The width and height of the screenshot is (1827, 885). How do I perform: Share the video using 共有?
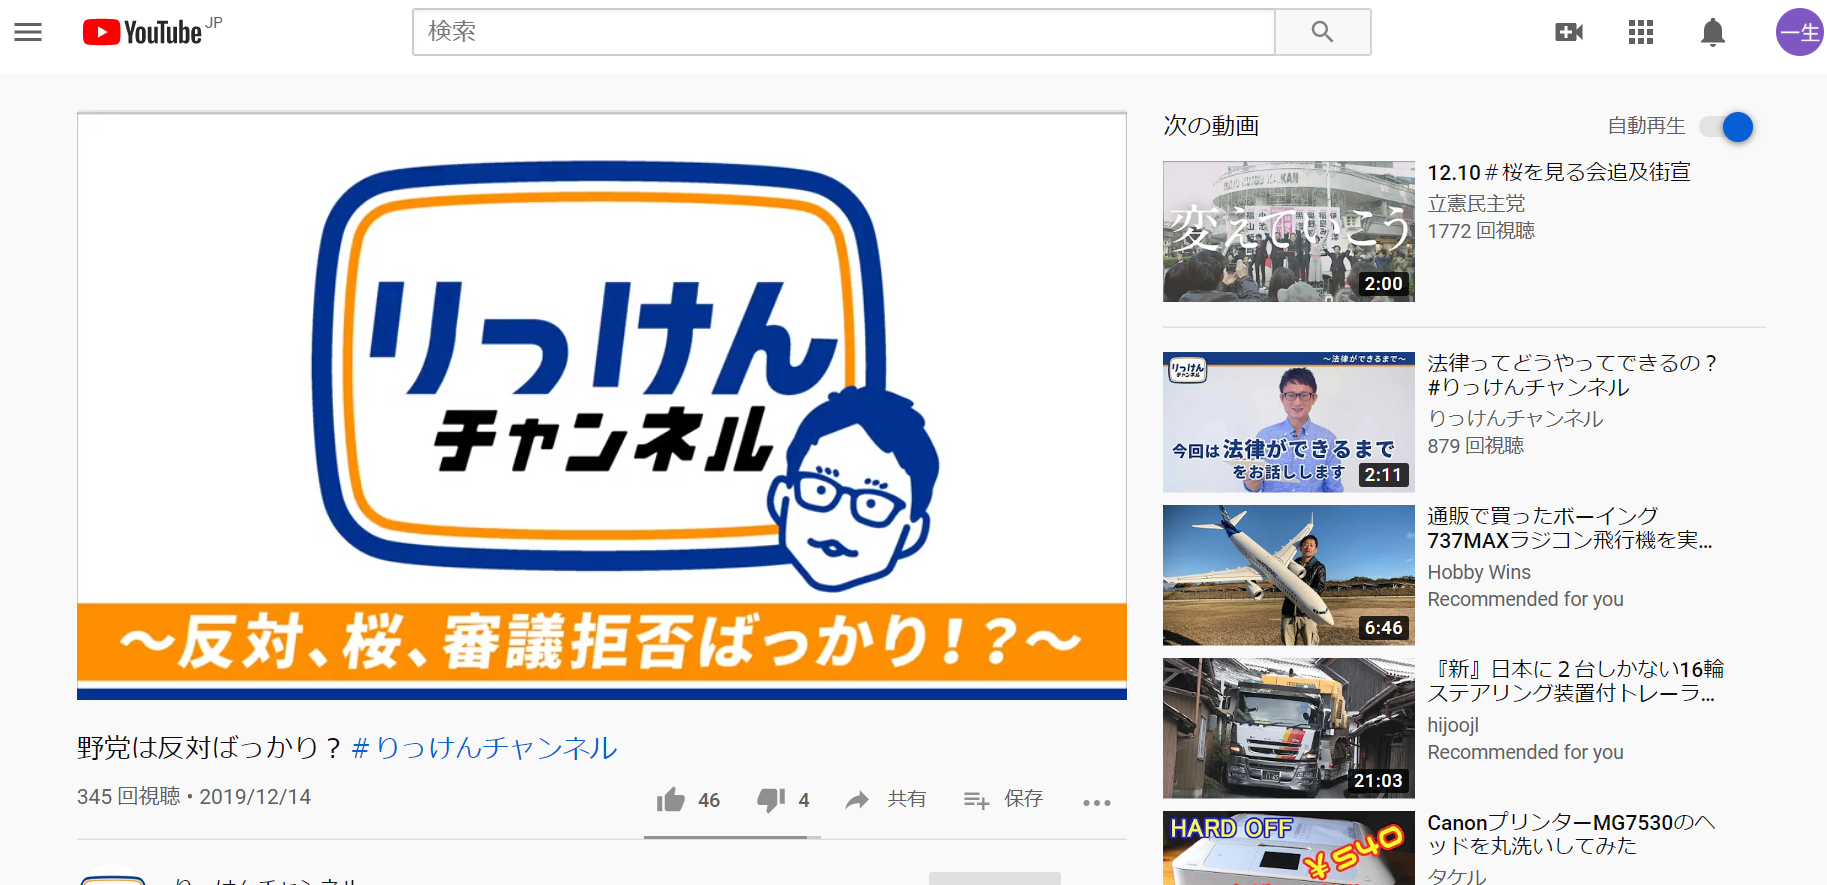[886, 799]
